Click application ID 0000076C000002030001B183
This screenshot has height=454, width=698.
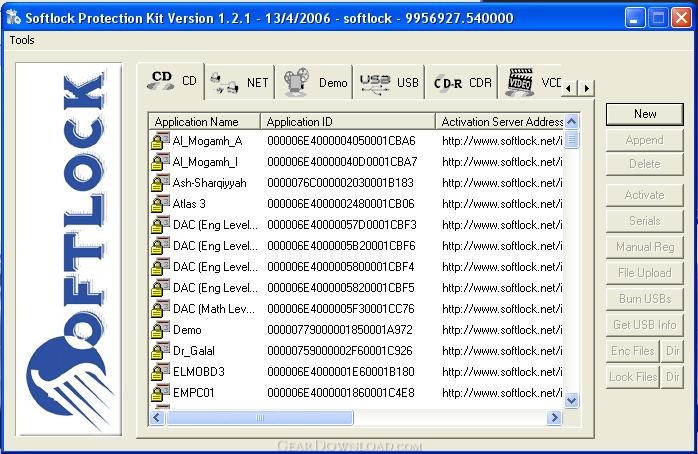[341, 183]
